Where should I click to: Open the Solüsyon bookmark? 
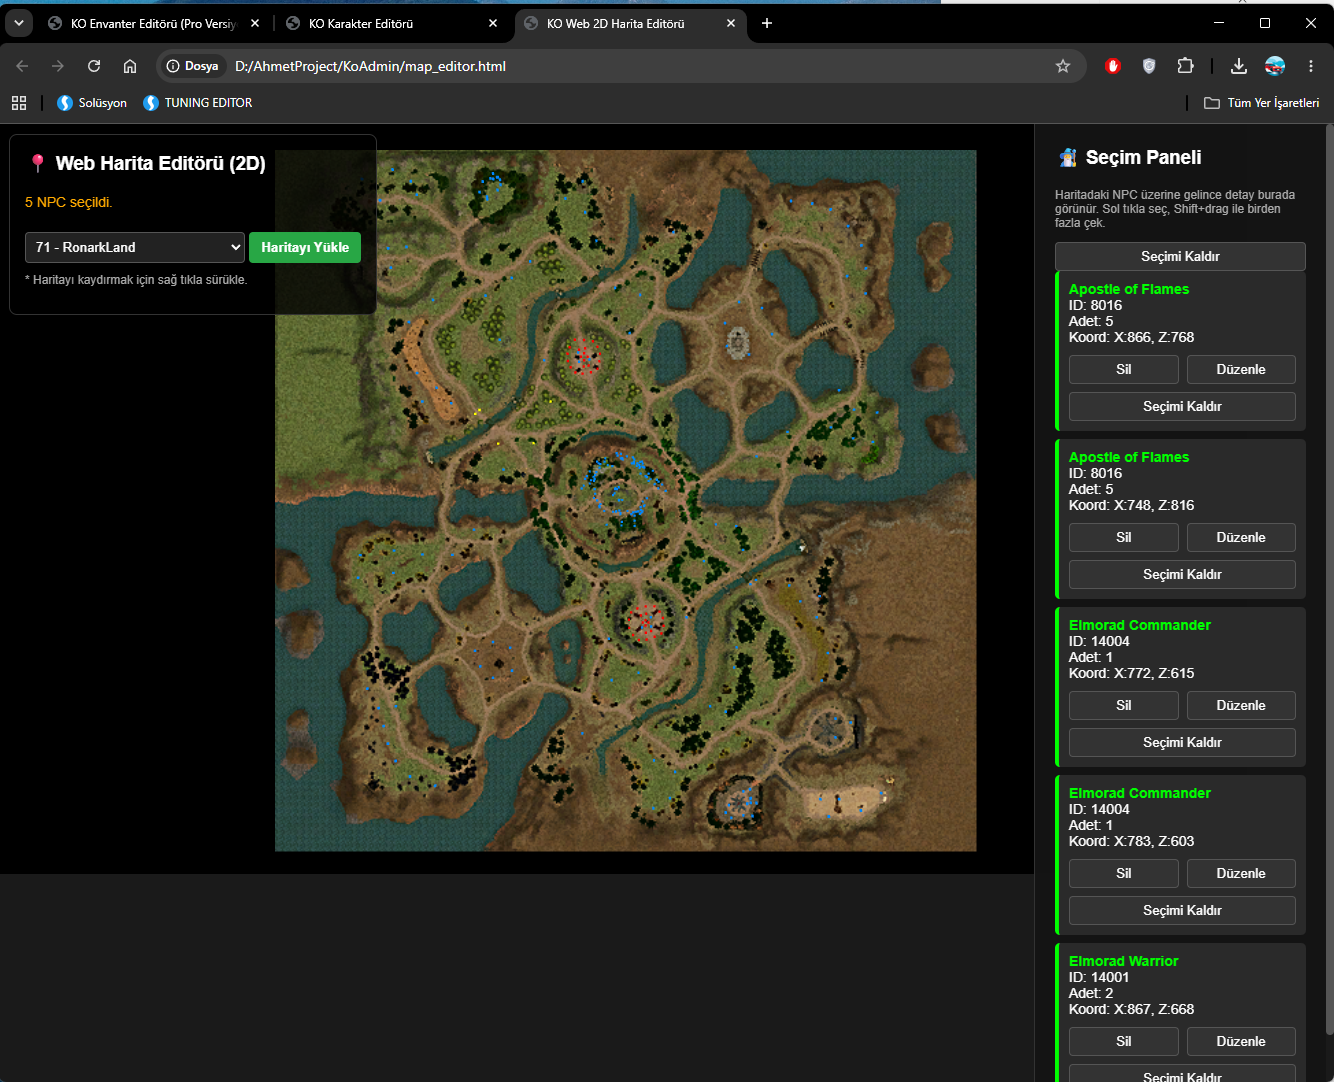(92, 103)
